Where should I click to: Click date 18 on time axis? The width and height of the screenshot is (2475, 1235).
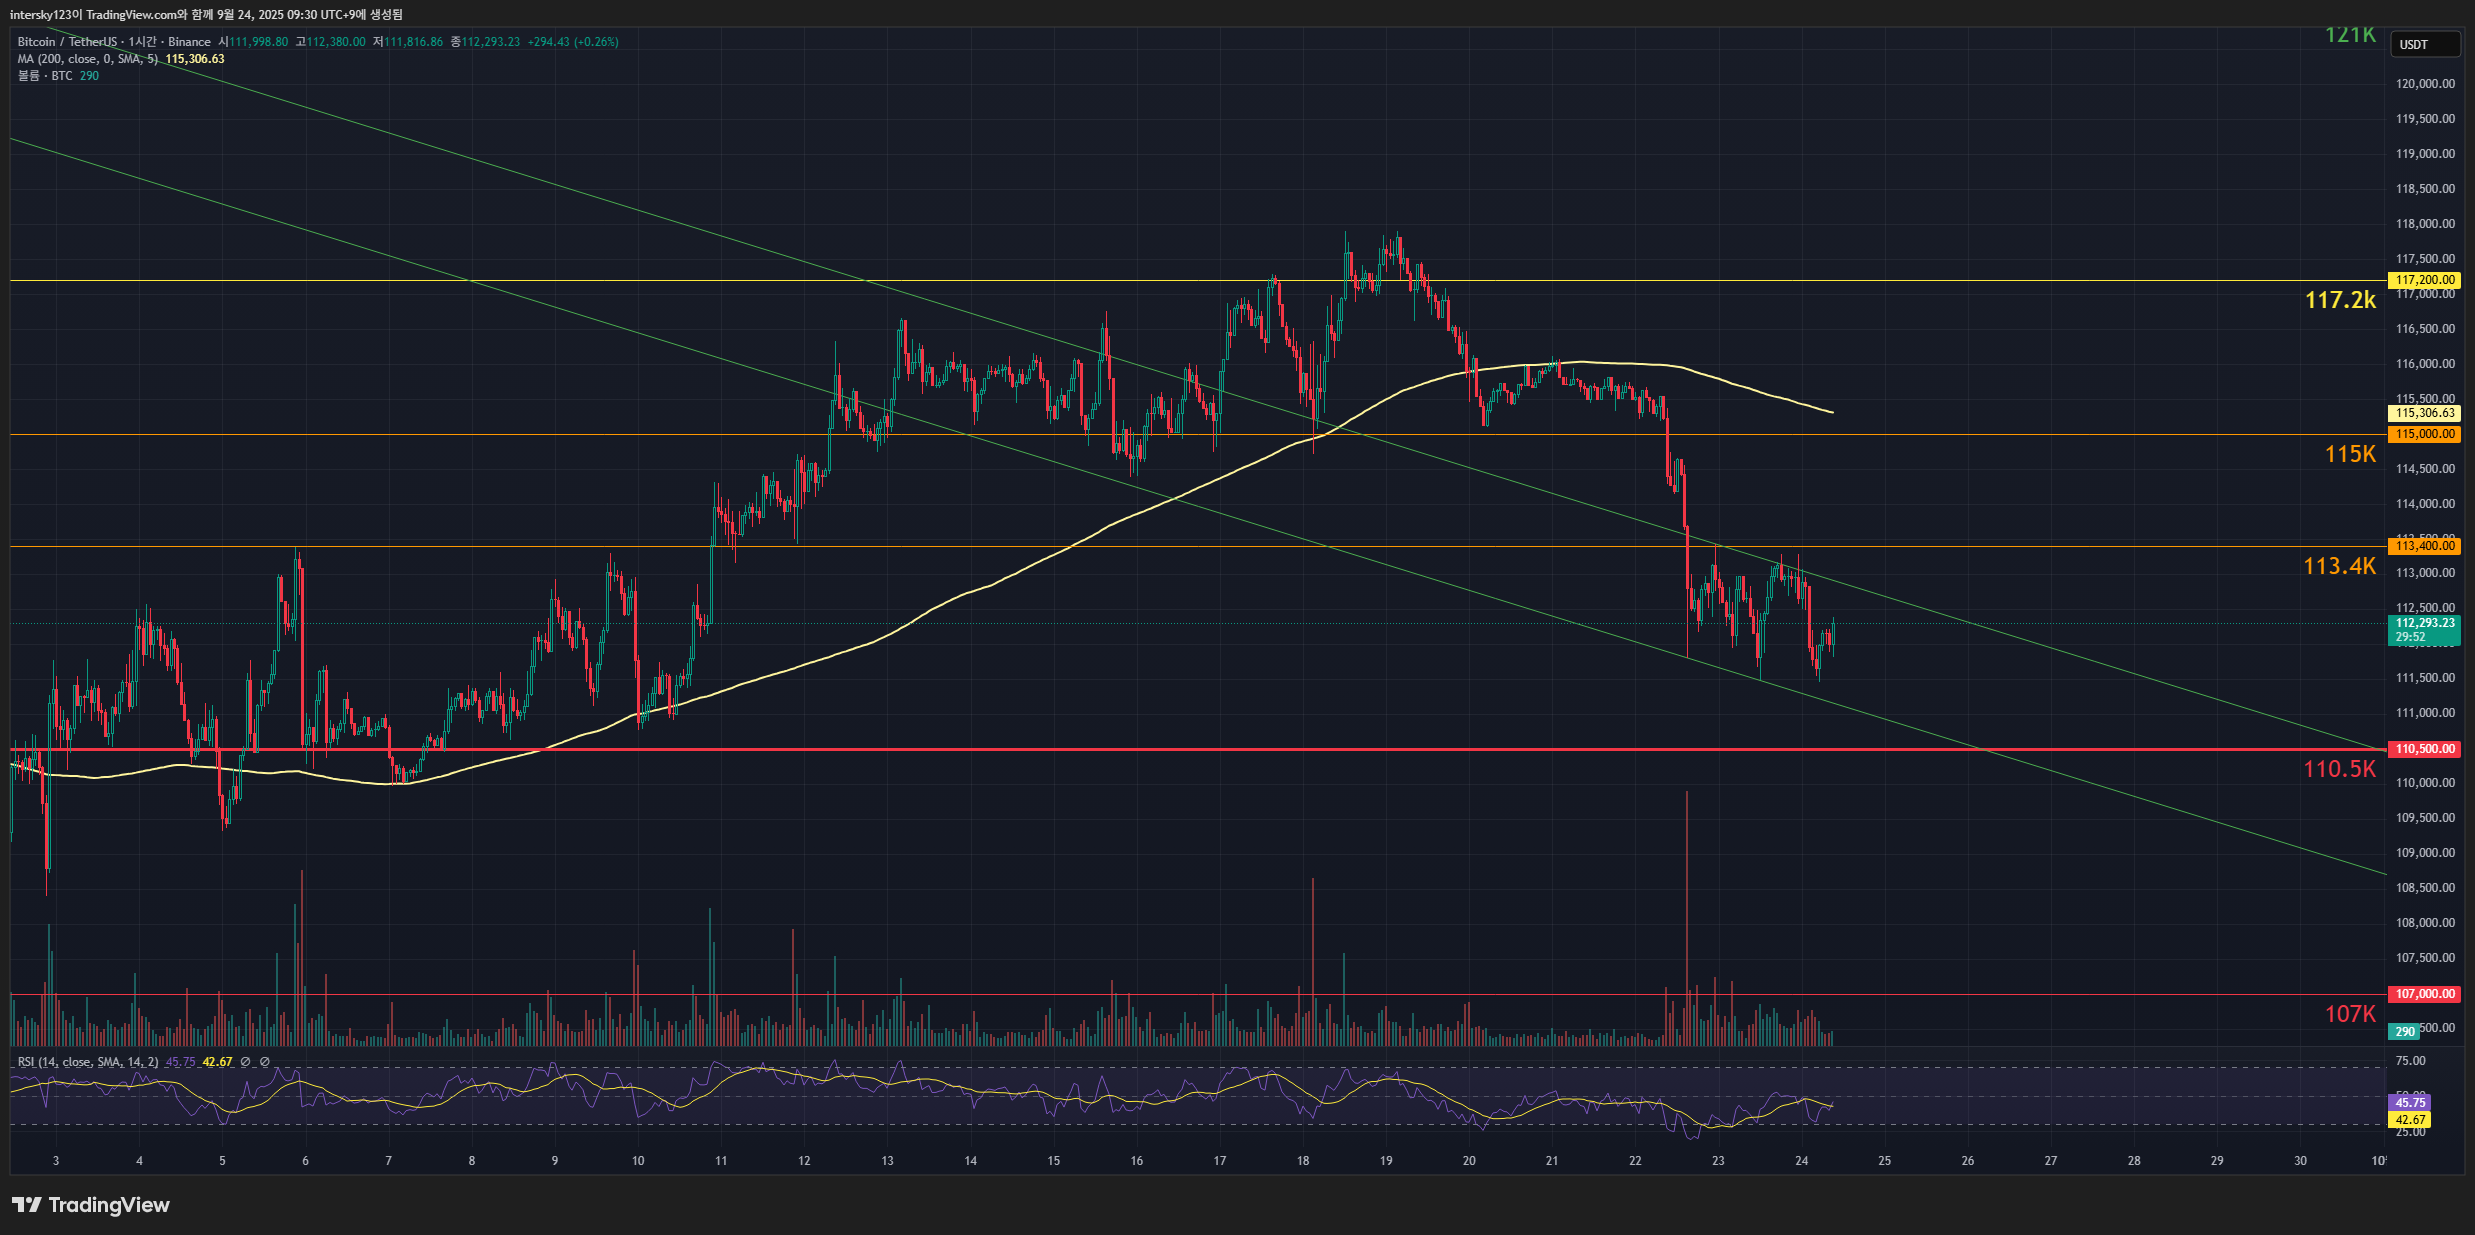pyautogui.click(x=1303, y=1161)
